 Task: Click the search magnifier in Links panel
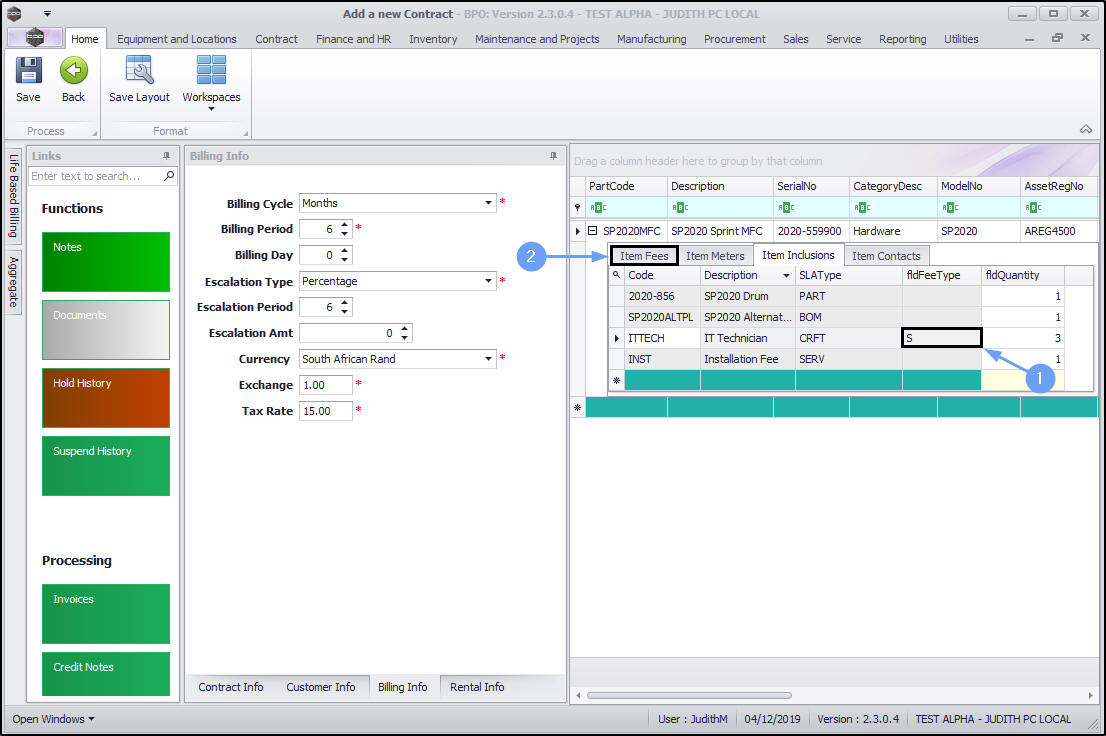pyautogui.click(x=169, y=176)
